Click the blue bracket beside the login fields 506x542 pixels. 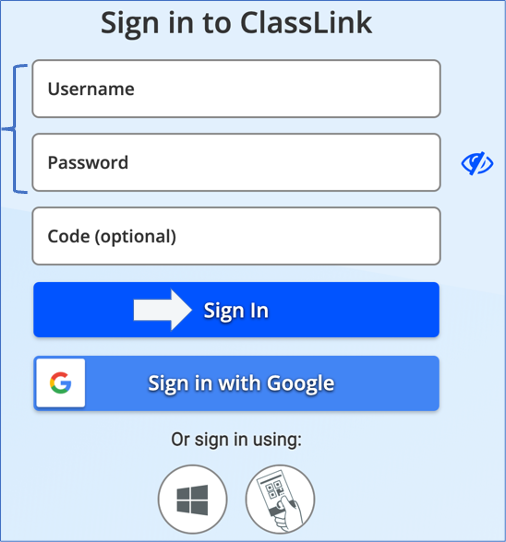coord(15,129)
